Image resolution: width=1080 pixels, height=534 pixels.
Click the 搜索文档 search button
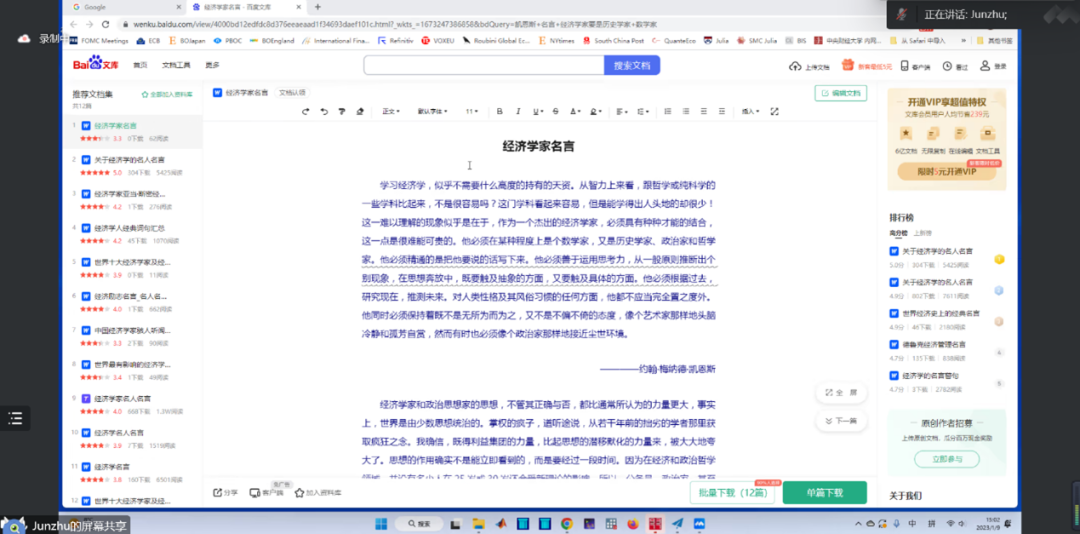click(631, 65)
